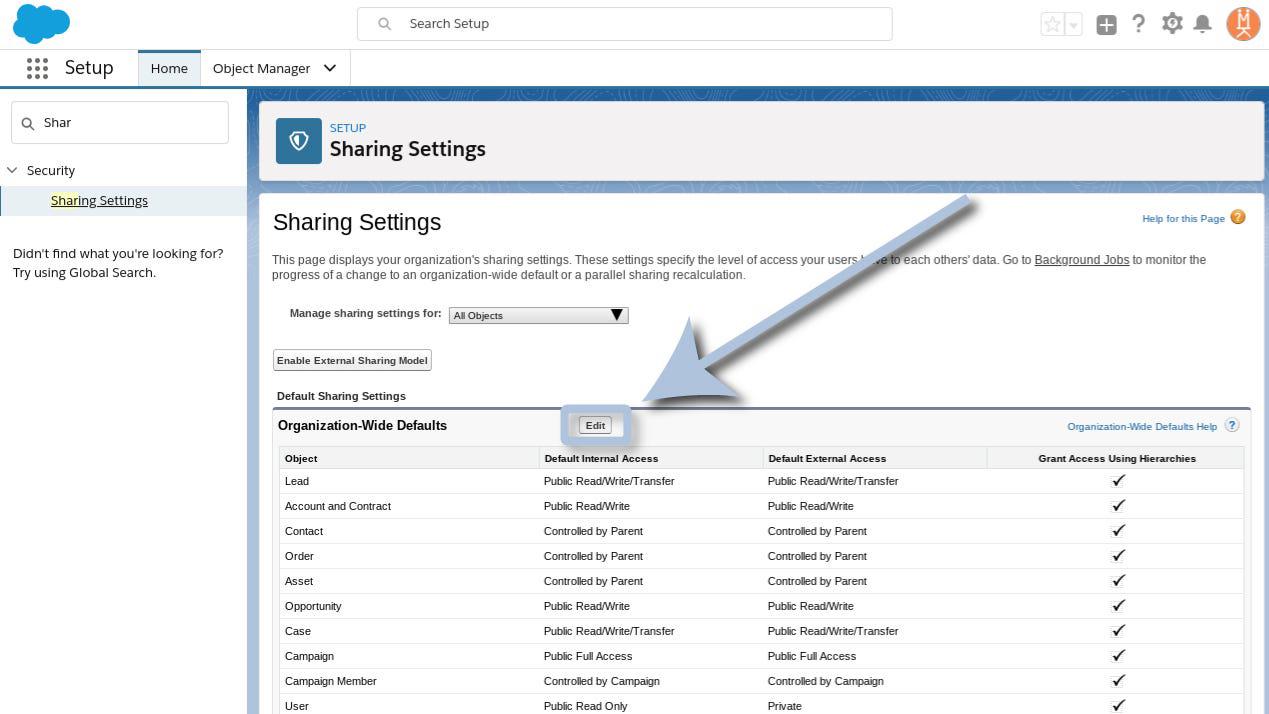
Task: Select Sharing Settings in sidebar
Action: 99,200
